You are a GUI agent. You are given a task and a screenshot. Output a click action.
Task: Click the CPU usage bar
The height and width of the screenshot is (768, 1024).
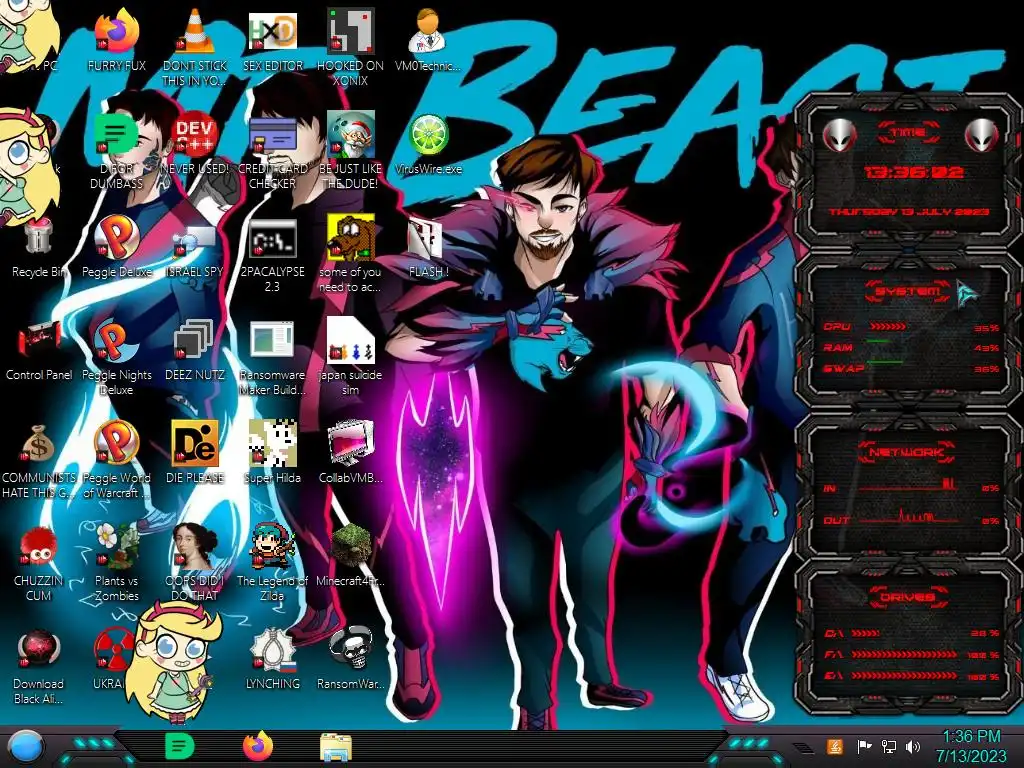click(x=887, y=326)
